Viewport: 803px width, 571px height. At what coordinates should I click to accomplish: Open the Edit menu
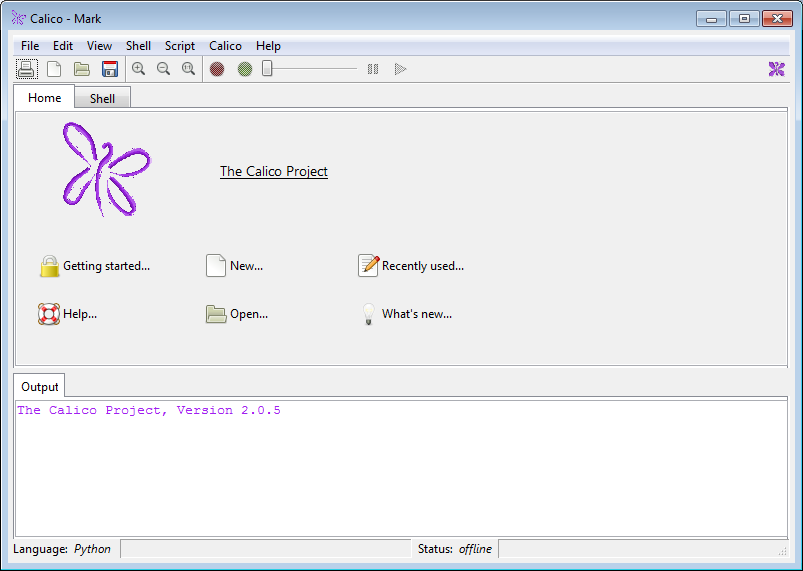pyautogui.click(x=62, y=46)
